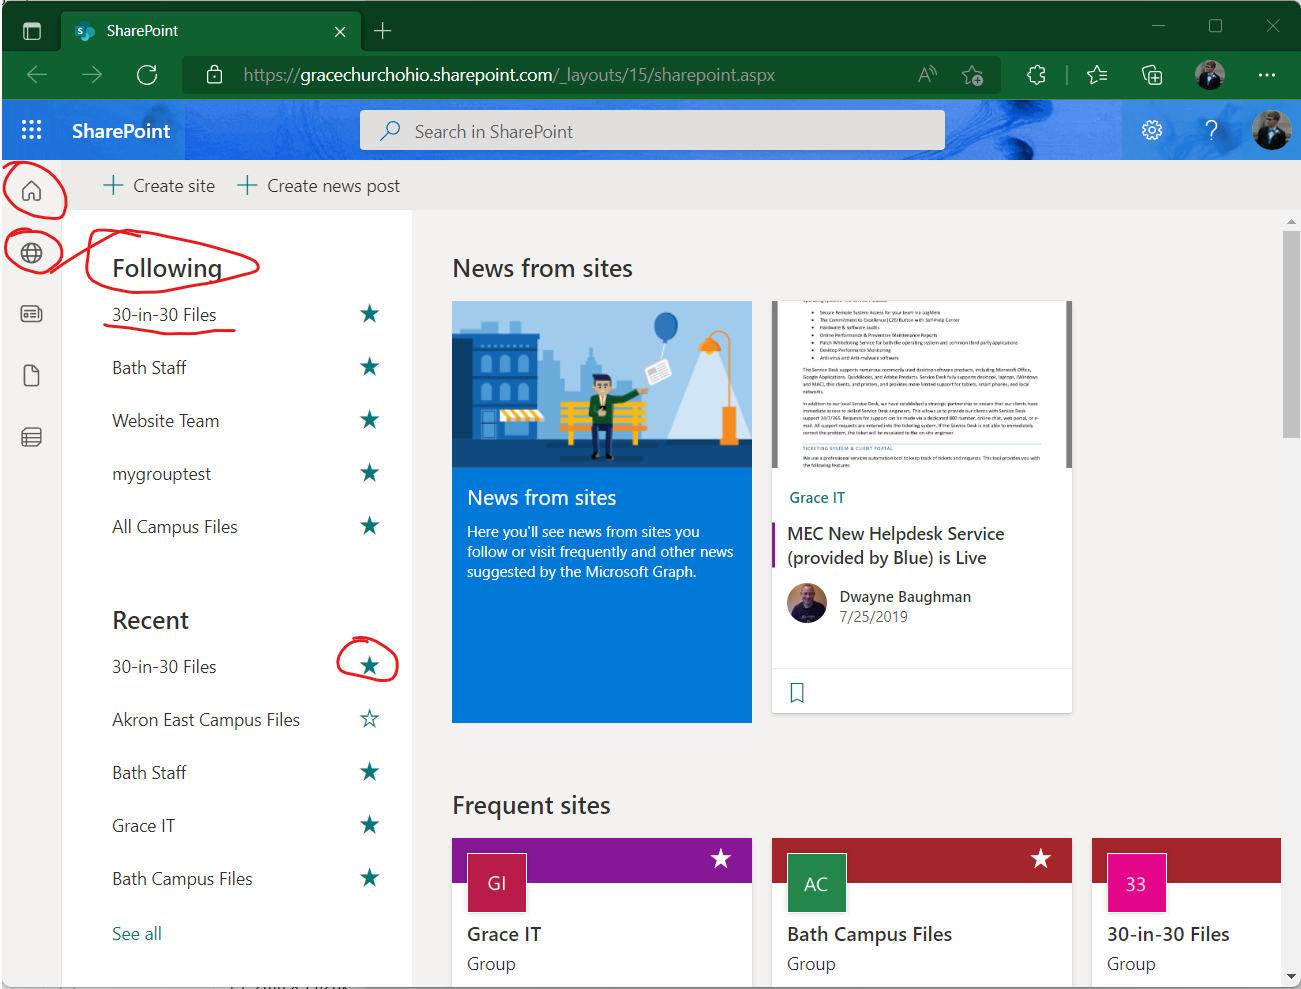
Task: Open the browser profile avatar
Action: pos(1210,75)
